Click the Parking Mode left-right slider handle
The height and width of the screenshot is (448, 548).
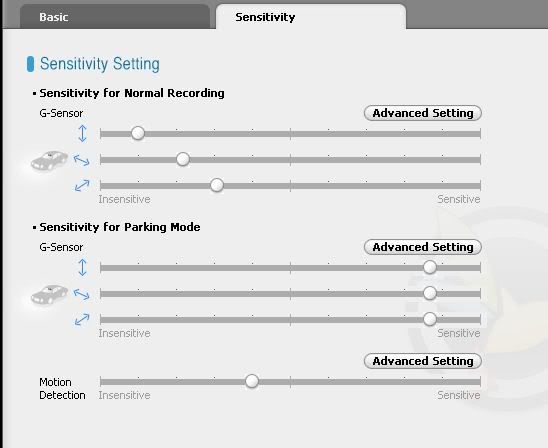[430, 293]
